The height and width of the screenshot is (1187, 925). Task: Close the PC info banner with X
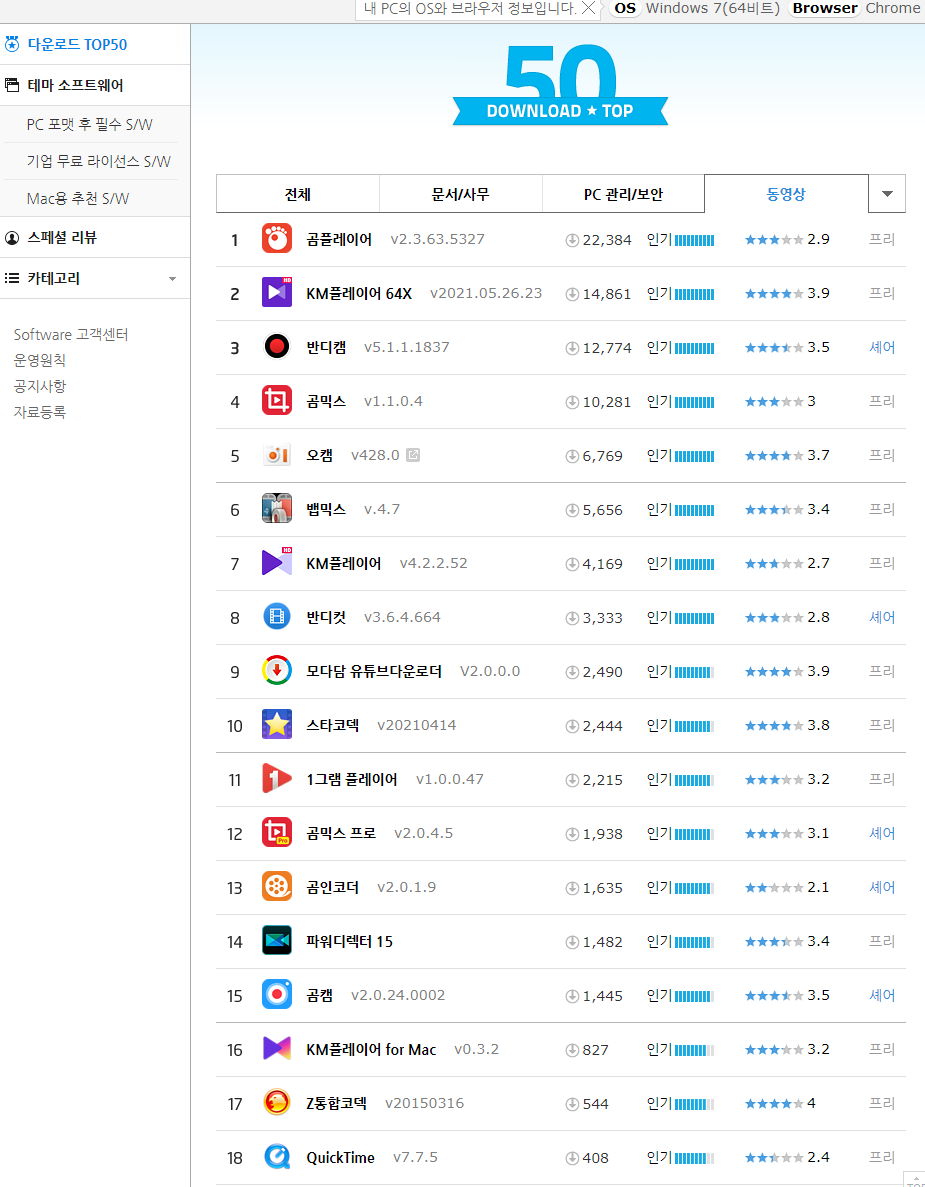[588, 8]
